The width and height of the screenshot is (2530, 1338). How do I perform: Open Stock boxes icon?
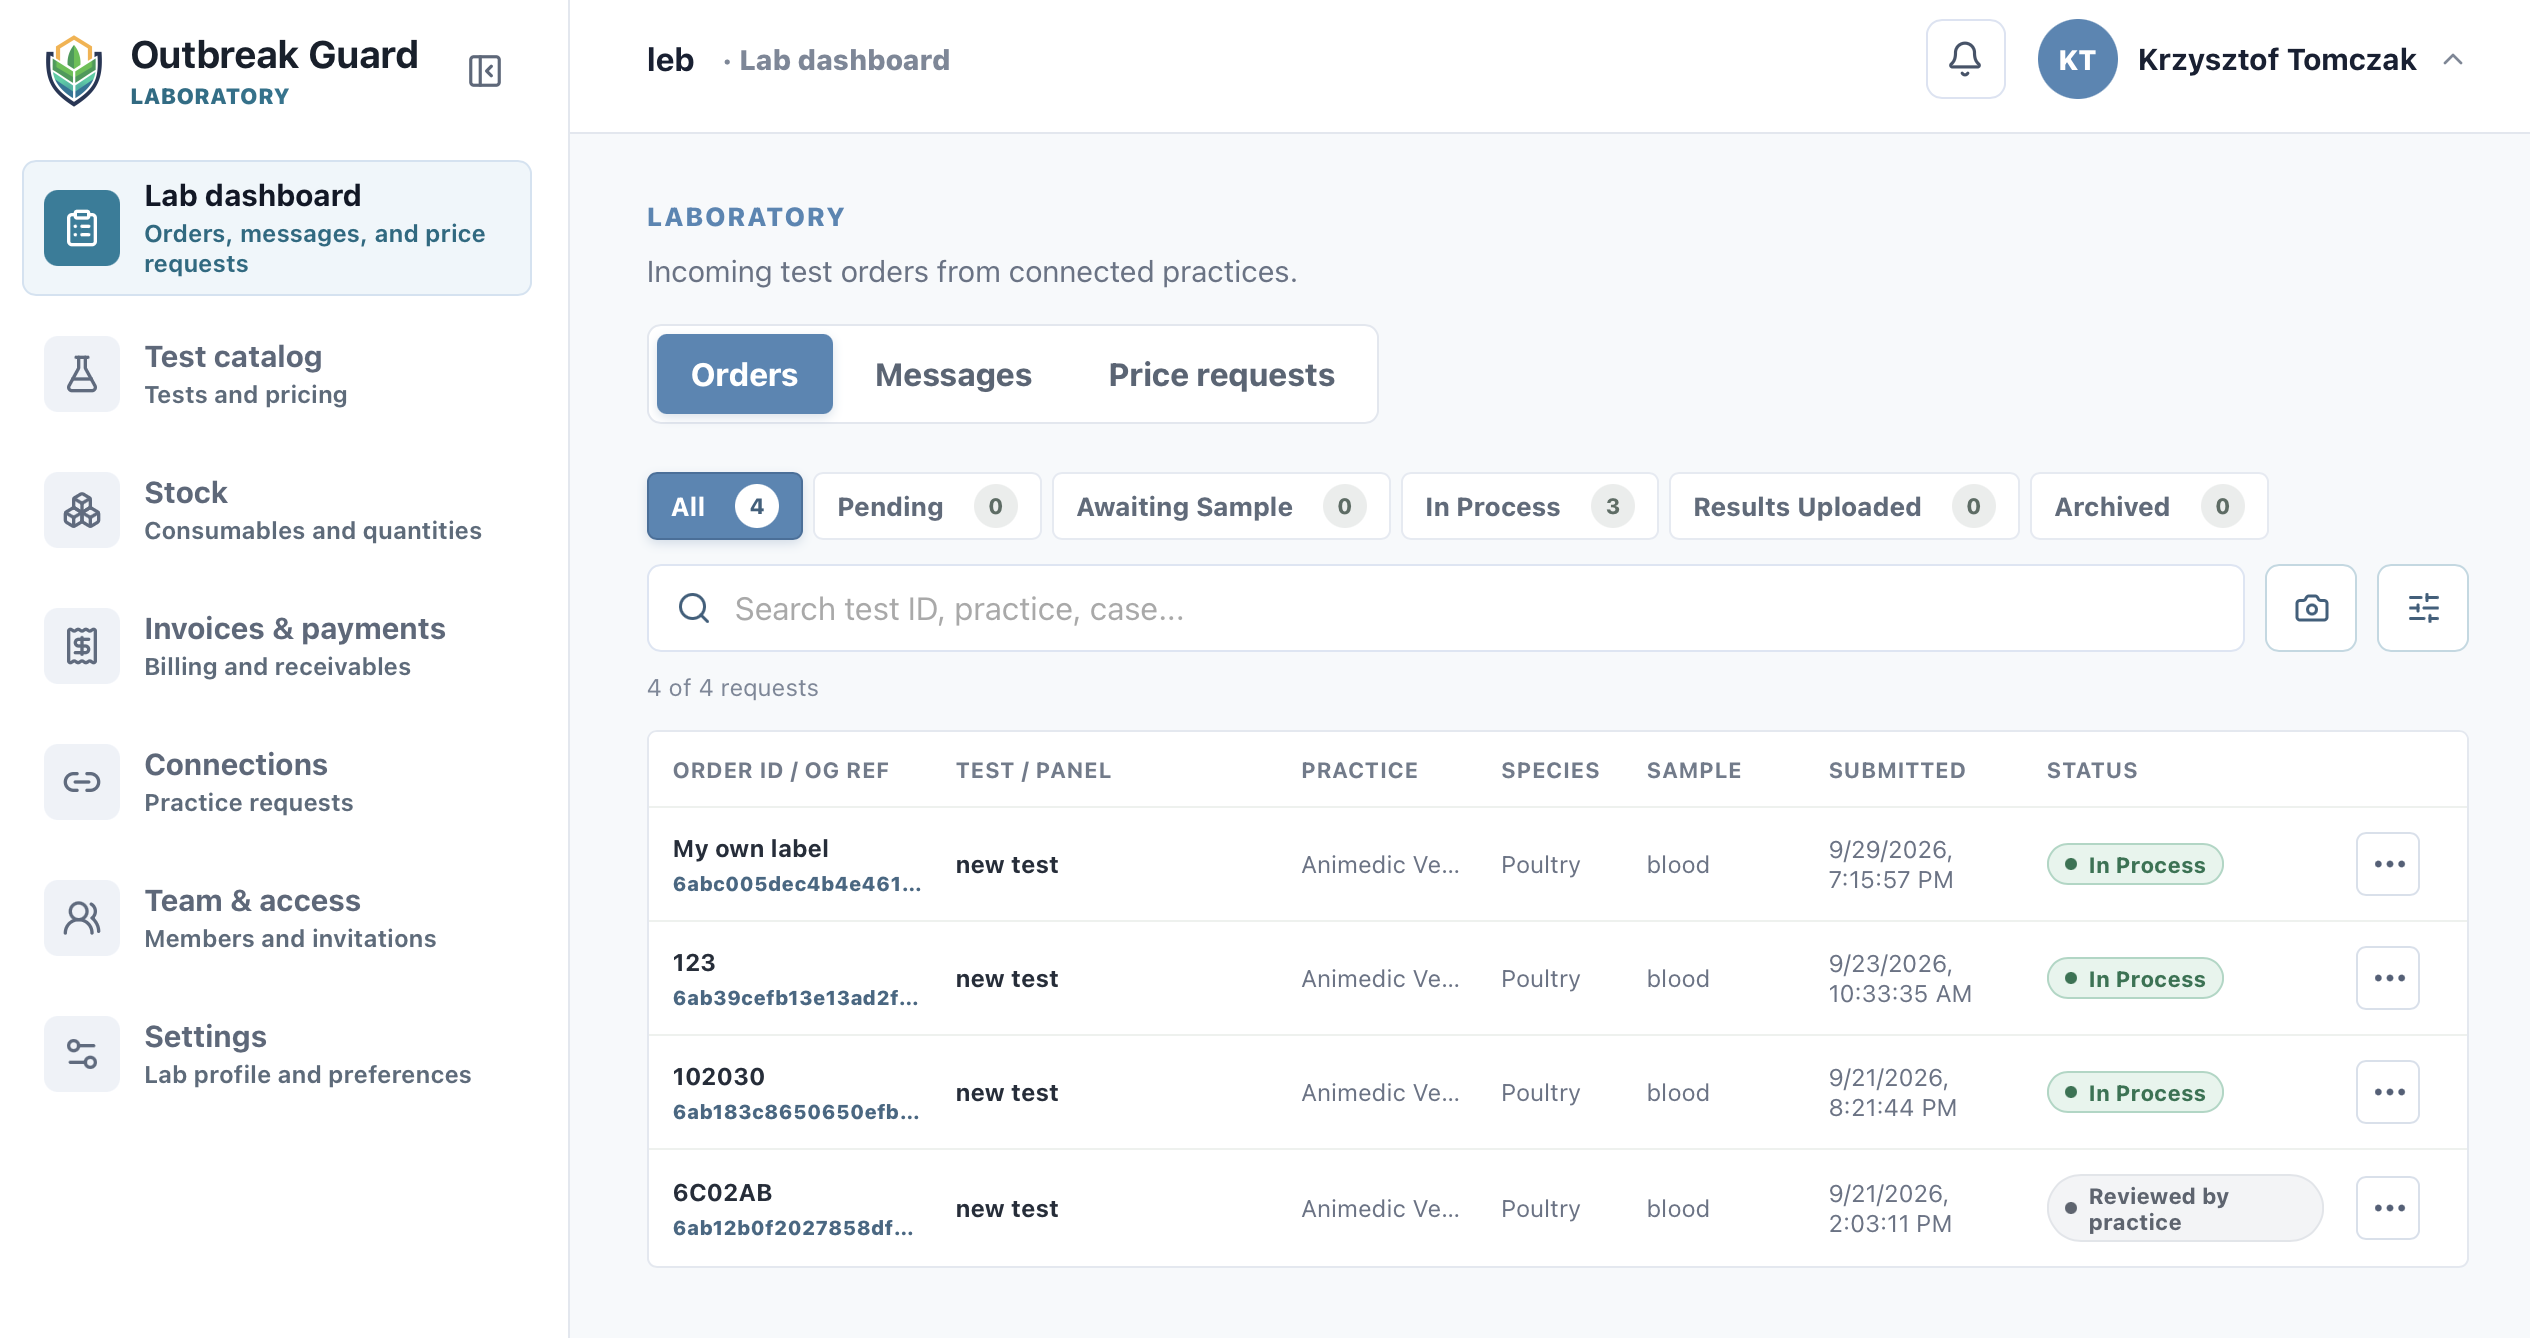pyautogui.click(x=82, y=510)
